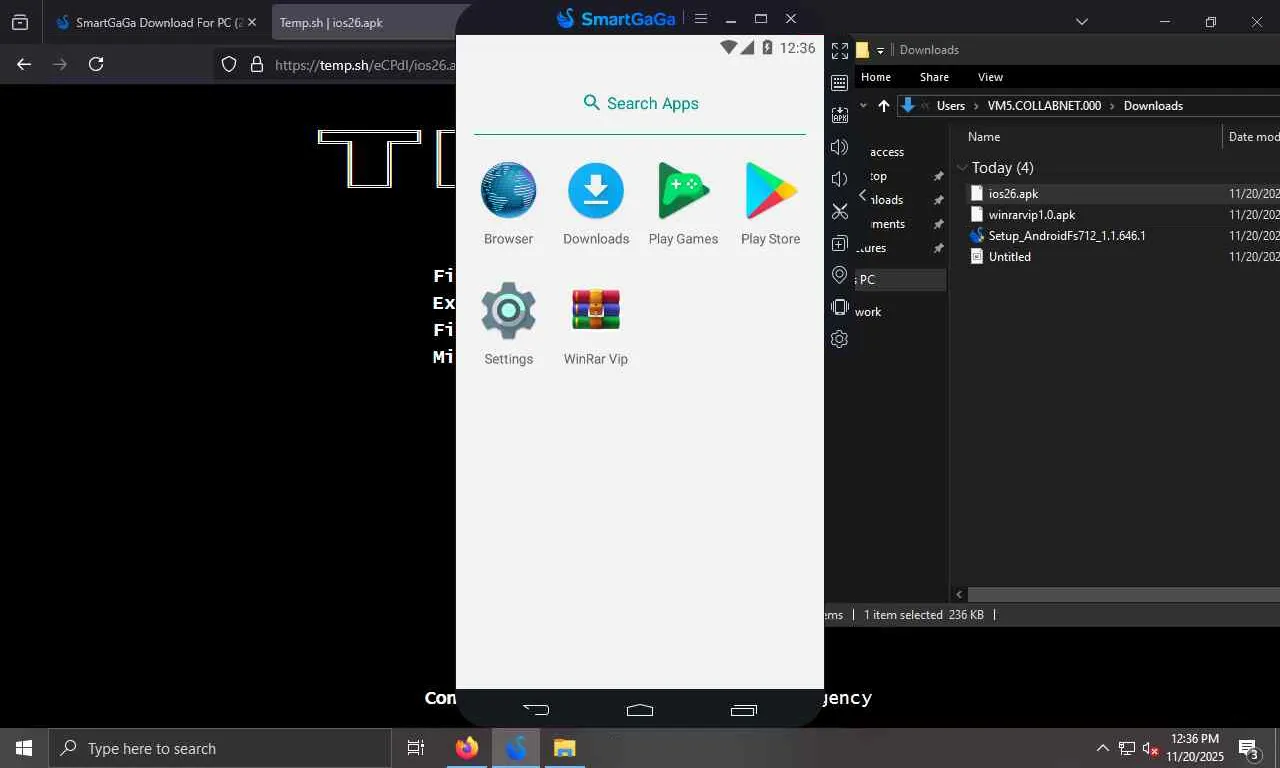1280x768 pixels.
Task: Collapse the Today (4) file group
Action: coord(963,168)
